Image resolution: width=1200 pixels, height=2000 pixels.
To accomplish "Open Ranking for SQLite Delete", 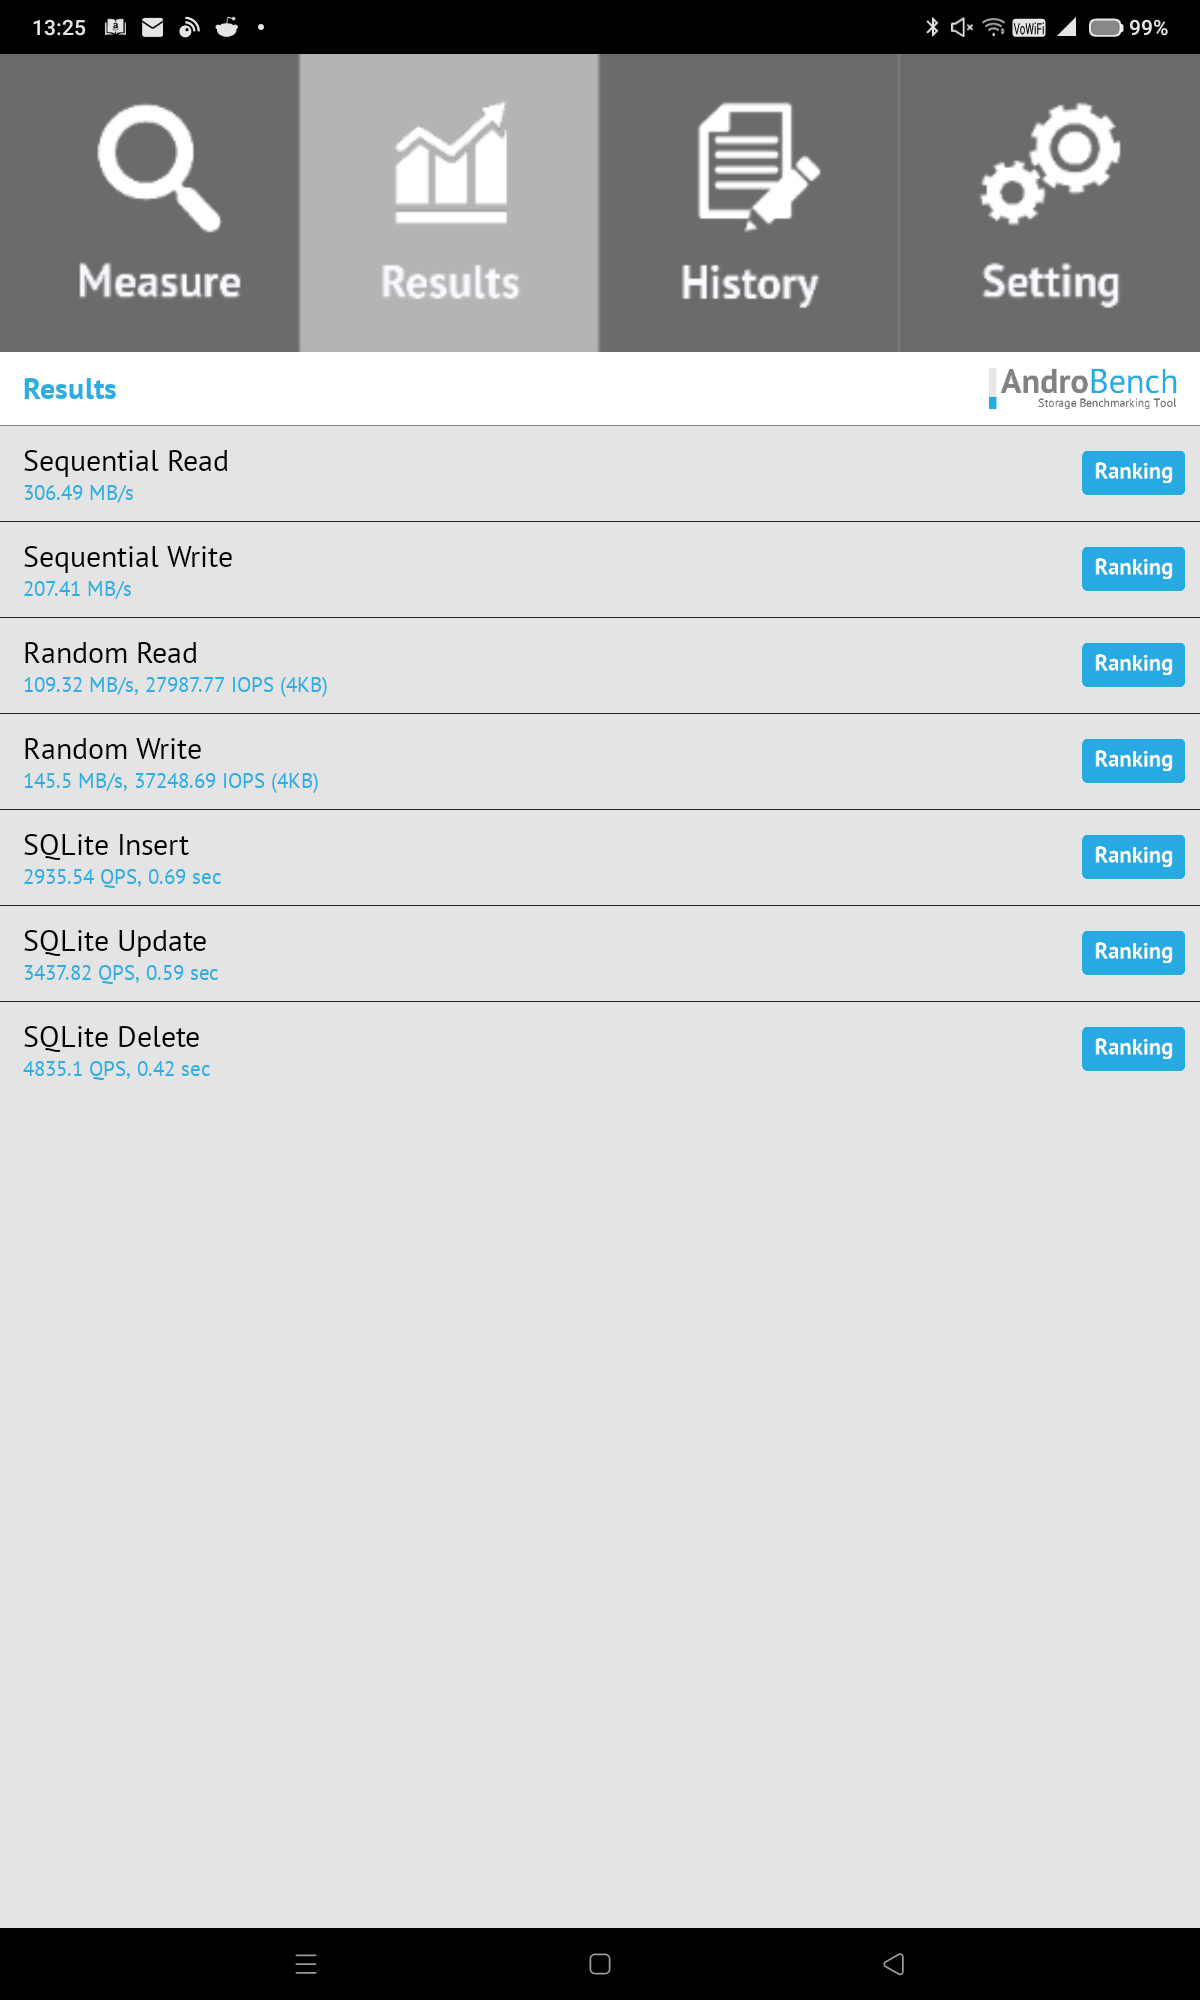I will tap(1133, 1048).
